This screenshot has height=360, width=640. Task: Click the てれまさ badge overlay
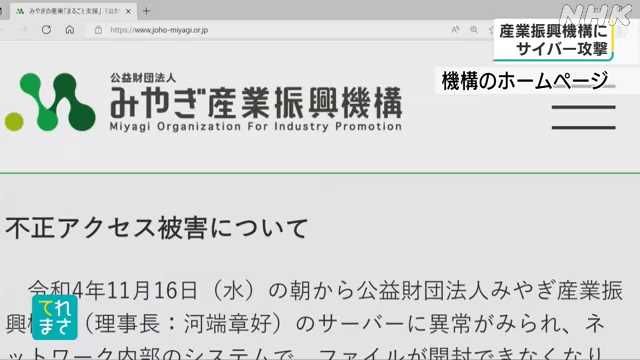pyautogui.click(x=55, y=318)
